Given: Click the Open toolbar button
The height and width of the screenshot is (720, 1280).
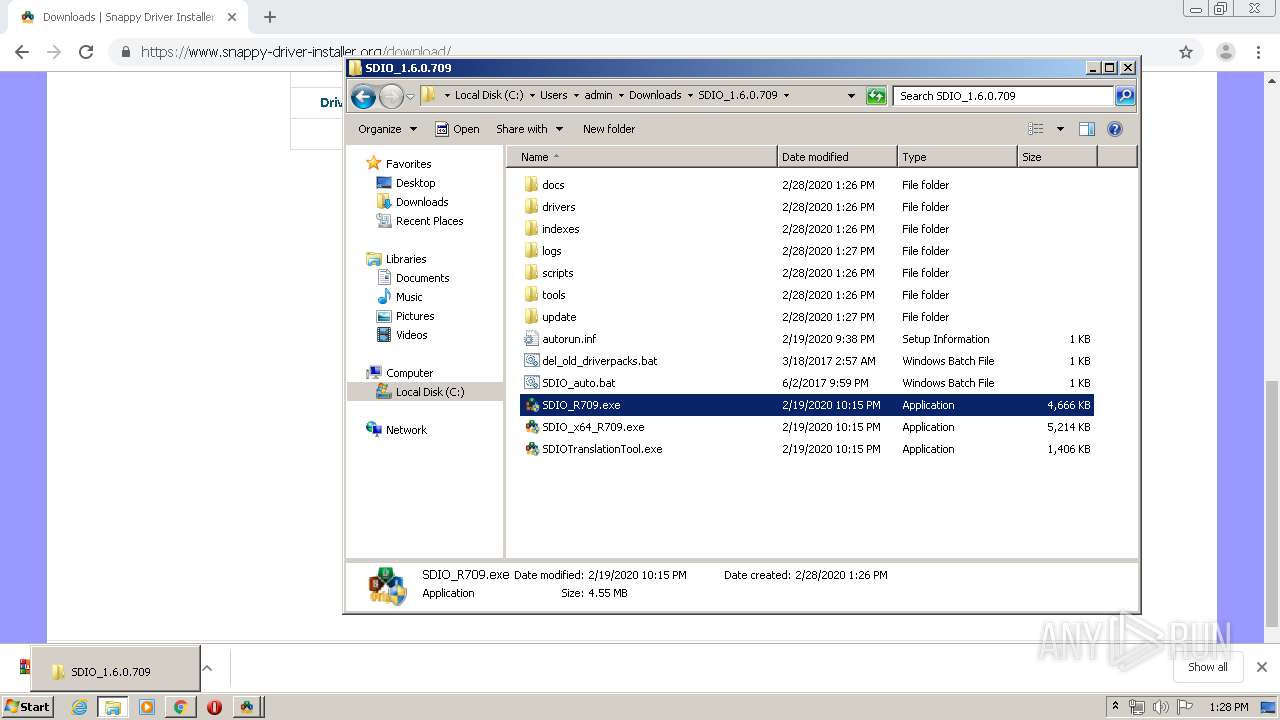Looking at the screenshot, I should coord(457,129).
